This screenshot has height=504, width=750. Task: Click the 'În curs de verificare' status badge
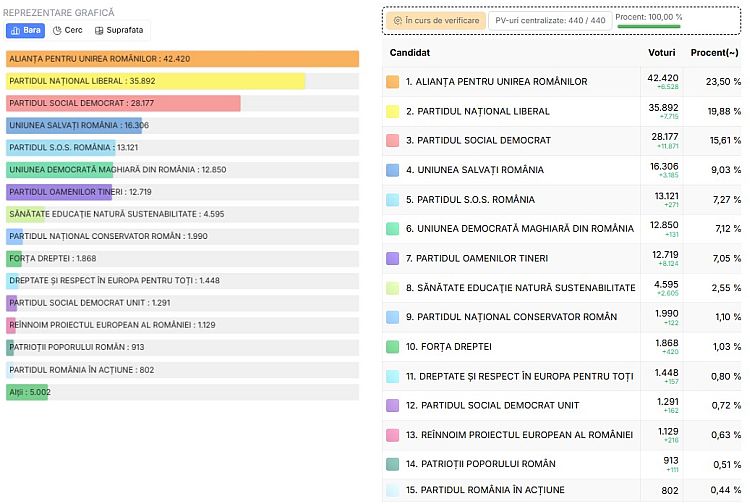pyautogui.click(x=436, y=21)
